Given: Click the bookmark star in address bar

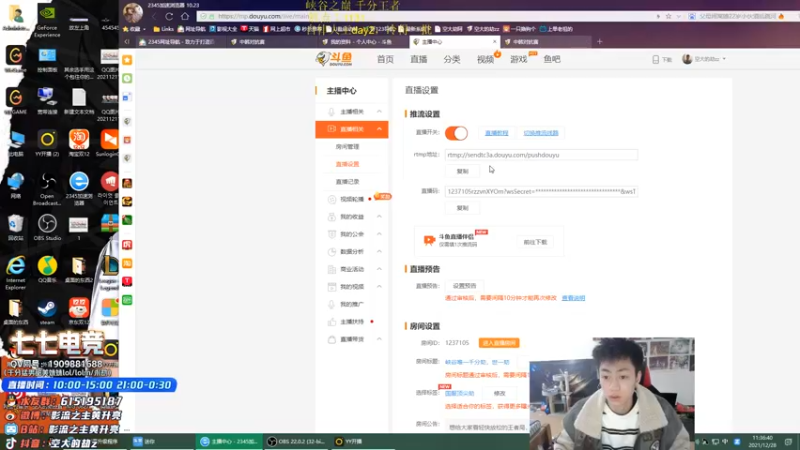Looking at the screenshot, I should pos(668,16).
